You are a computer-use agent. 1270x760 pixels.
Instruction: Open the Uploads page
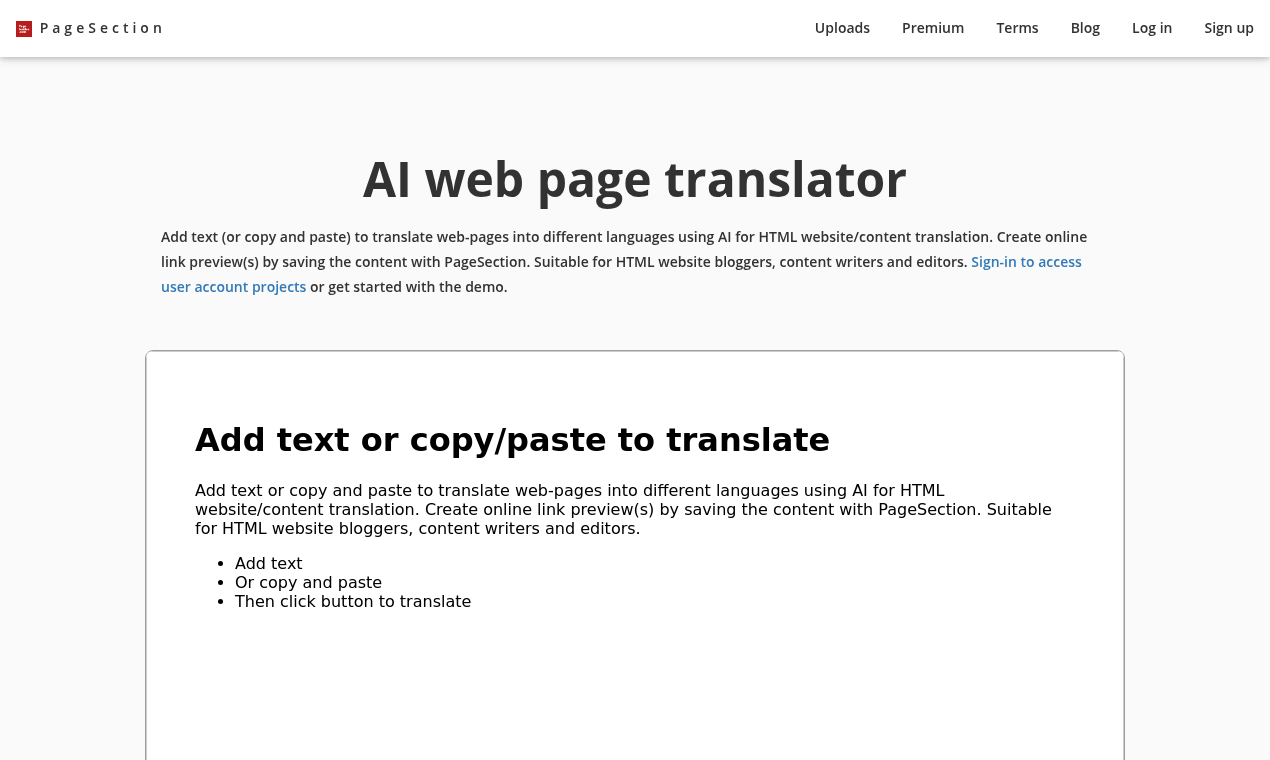(x=842, y=28)
